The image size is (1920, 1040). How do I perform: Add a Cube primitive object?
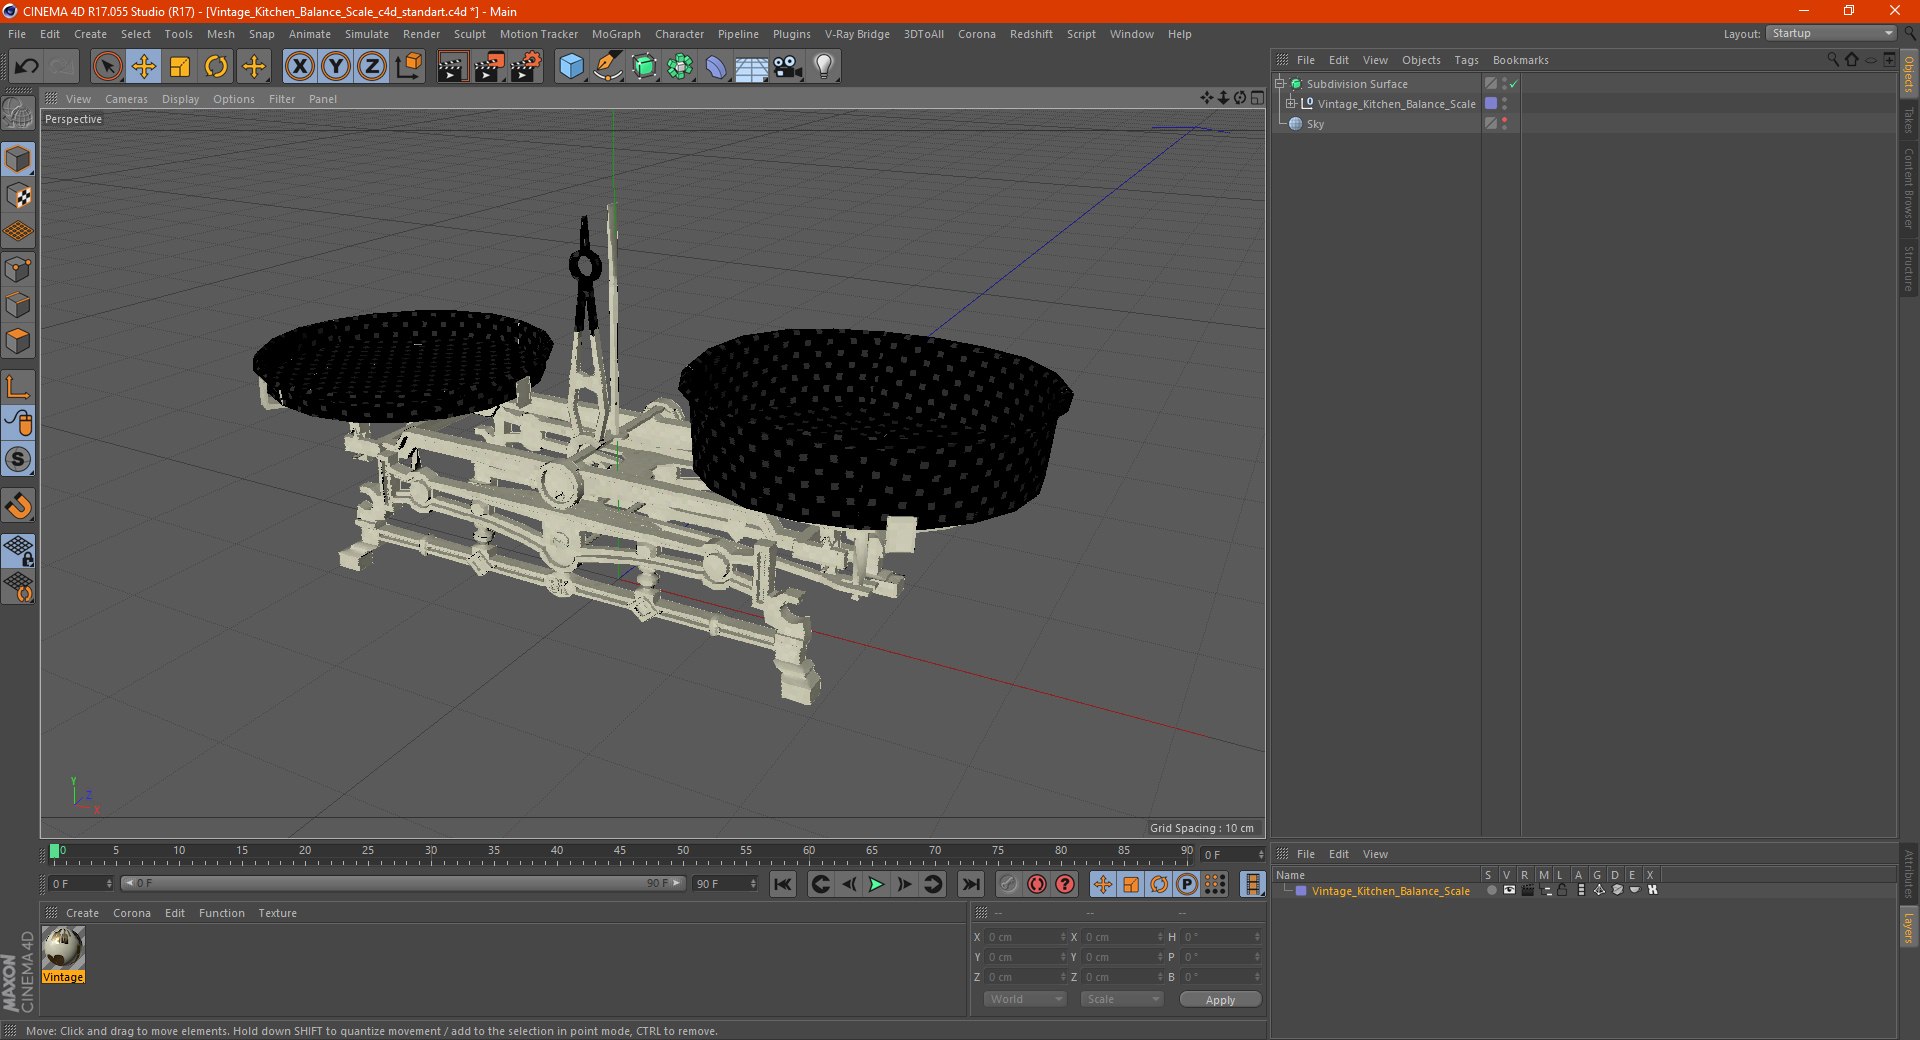(571, 67)
